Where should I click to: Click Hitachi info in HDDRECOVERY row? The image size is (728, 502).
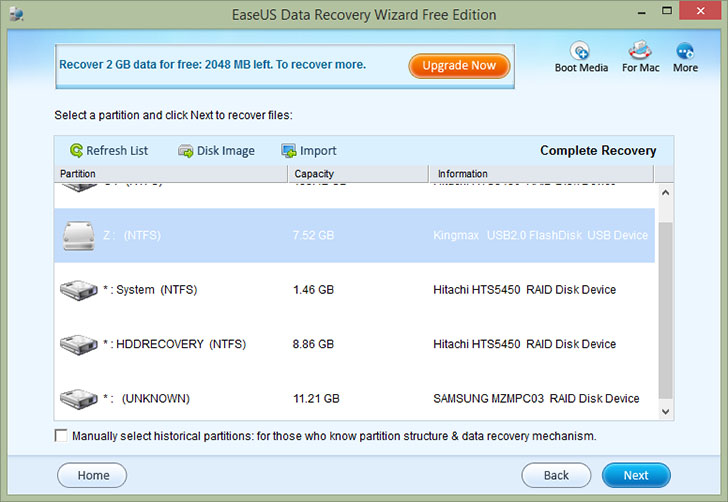tap(525, 344)
